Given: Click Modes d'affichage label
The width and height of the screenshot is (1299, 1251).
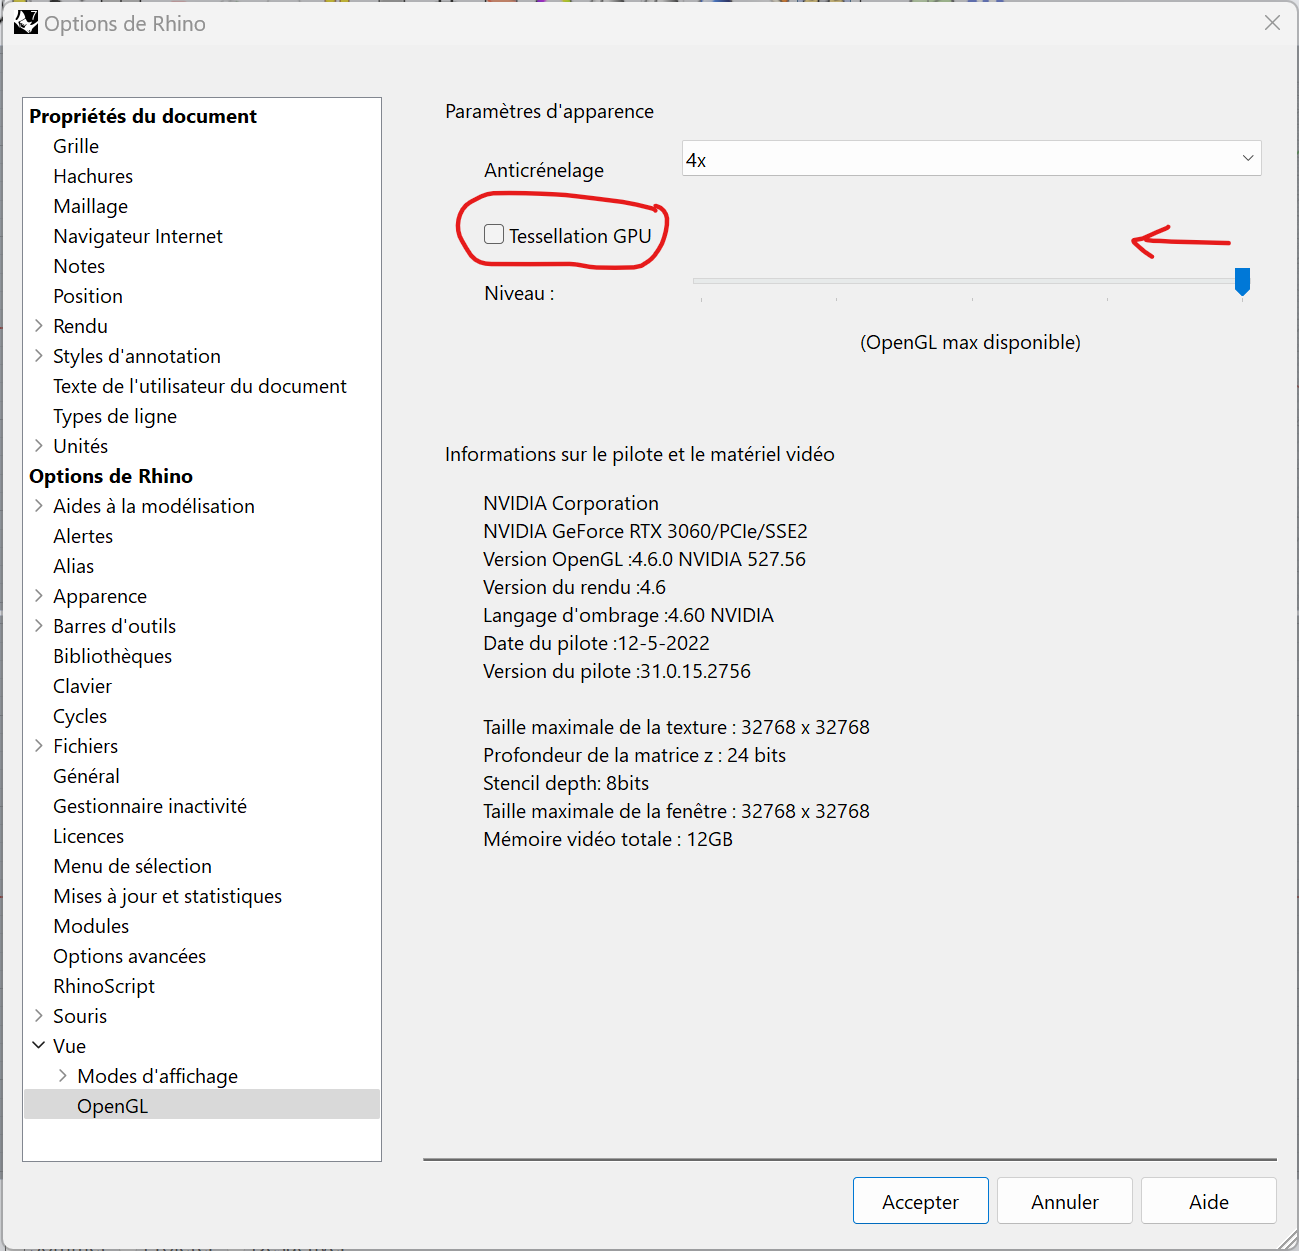Looking at the screenshot, I should (x=158, y=1076).
